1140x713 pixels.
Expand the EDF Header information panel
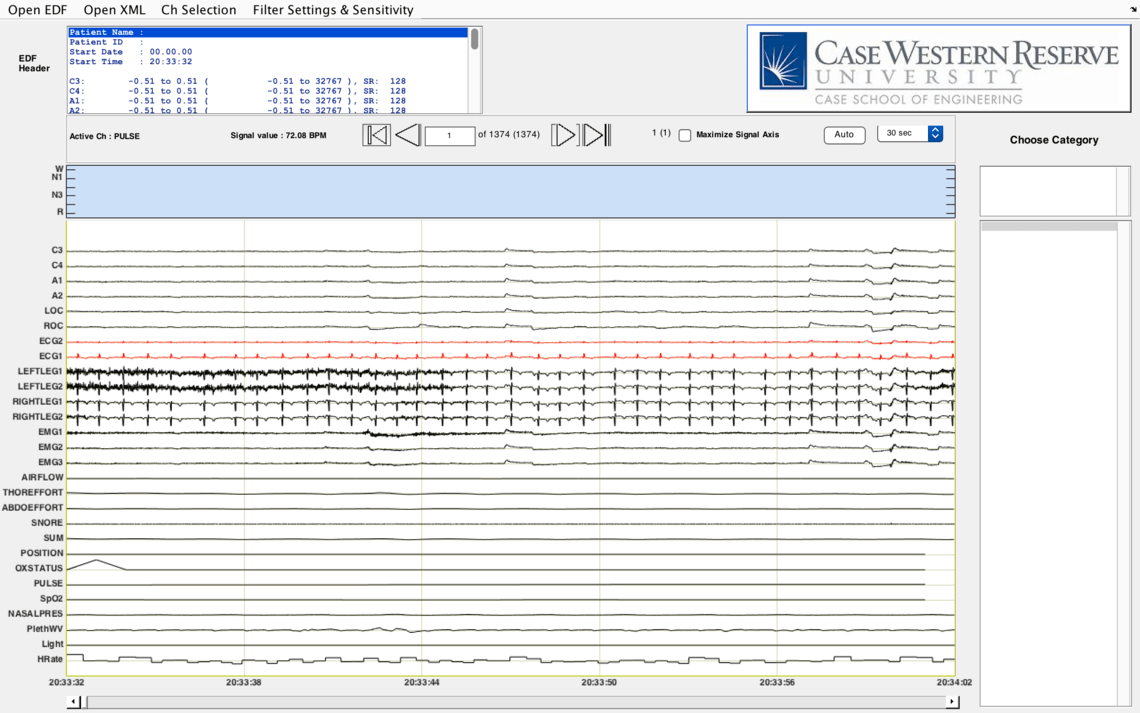point(270,69)
